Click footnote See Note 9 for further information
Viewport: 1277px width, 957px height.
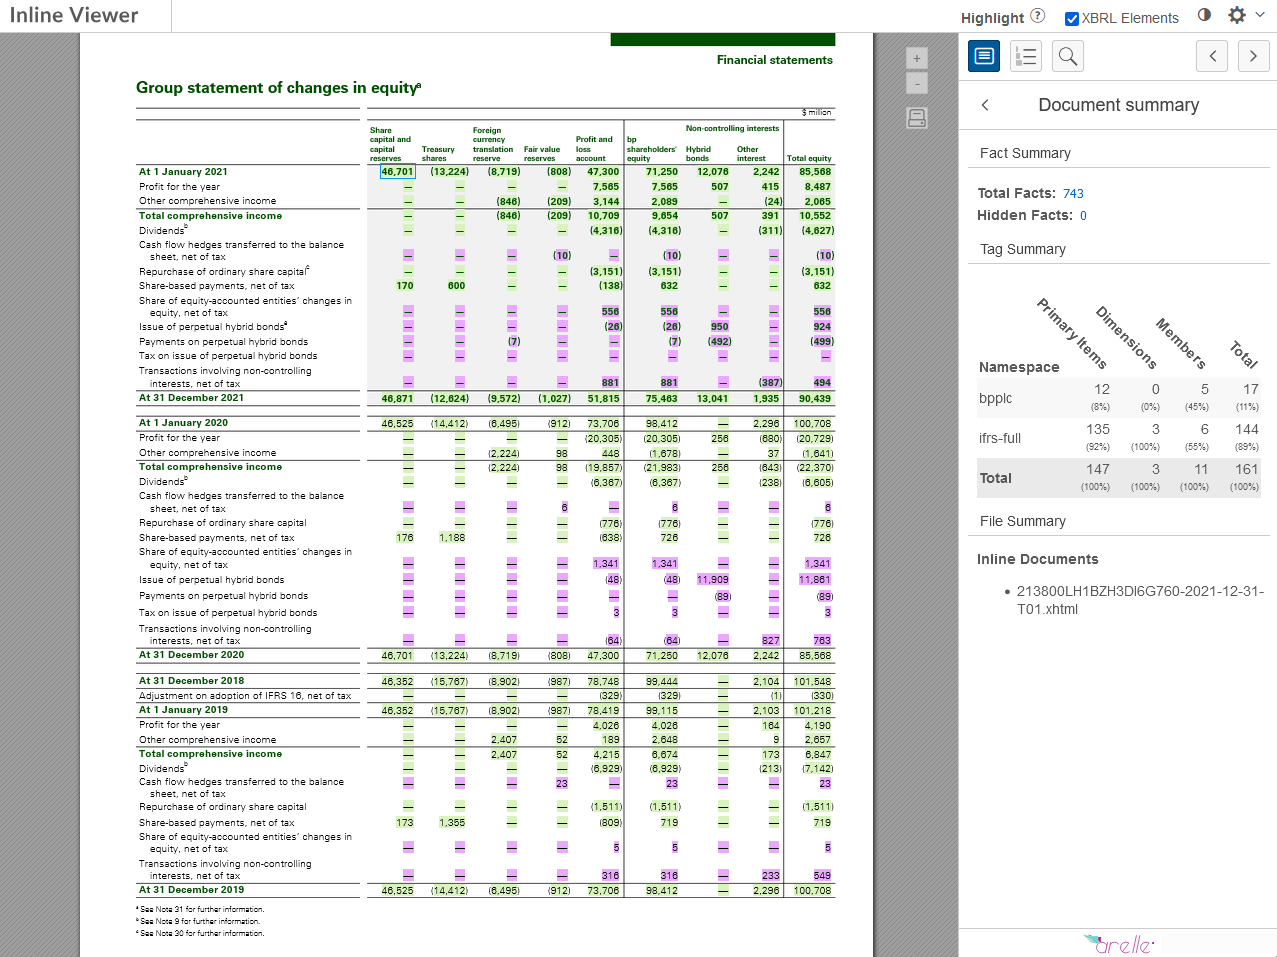(198, 922)
